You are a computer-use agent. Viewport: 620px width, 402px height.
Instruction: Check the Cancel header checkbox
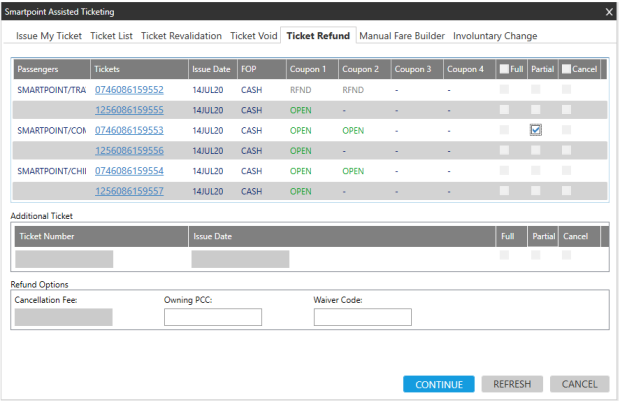coord(567,69)
